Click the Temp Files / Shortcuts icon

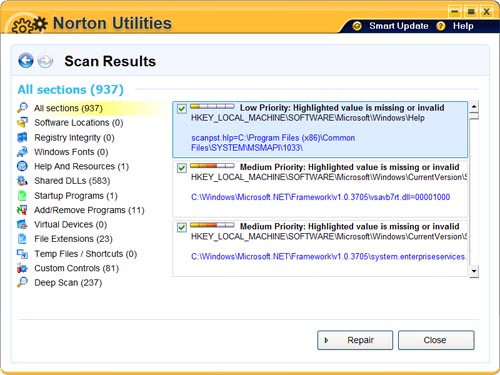[22, 254]
